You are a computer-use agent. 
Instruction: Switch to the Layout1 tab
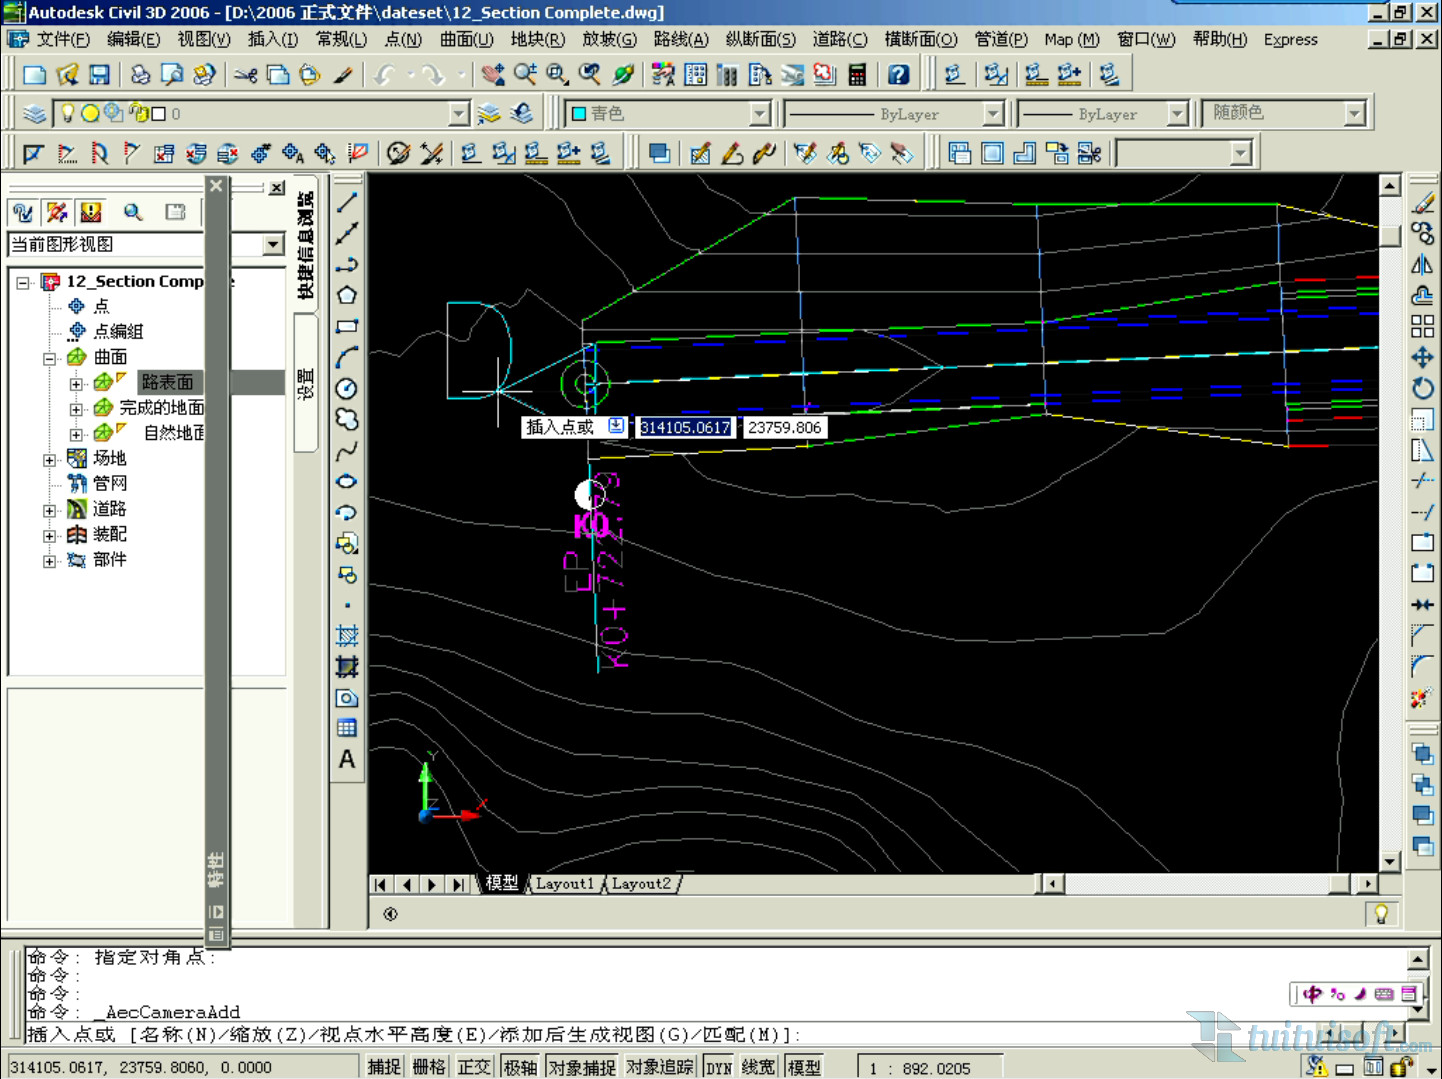564,884
